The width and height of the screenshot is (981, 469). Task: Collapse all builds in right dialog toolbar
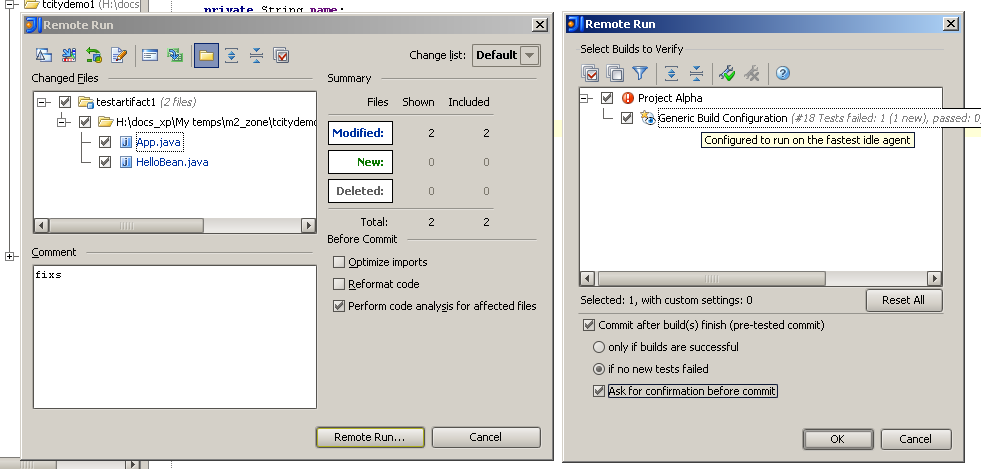click(696, 74)
